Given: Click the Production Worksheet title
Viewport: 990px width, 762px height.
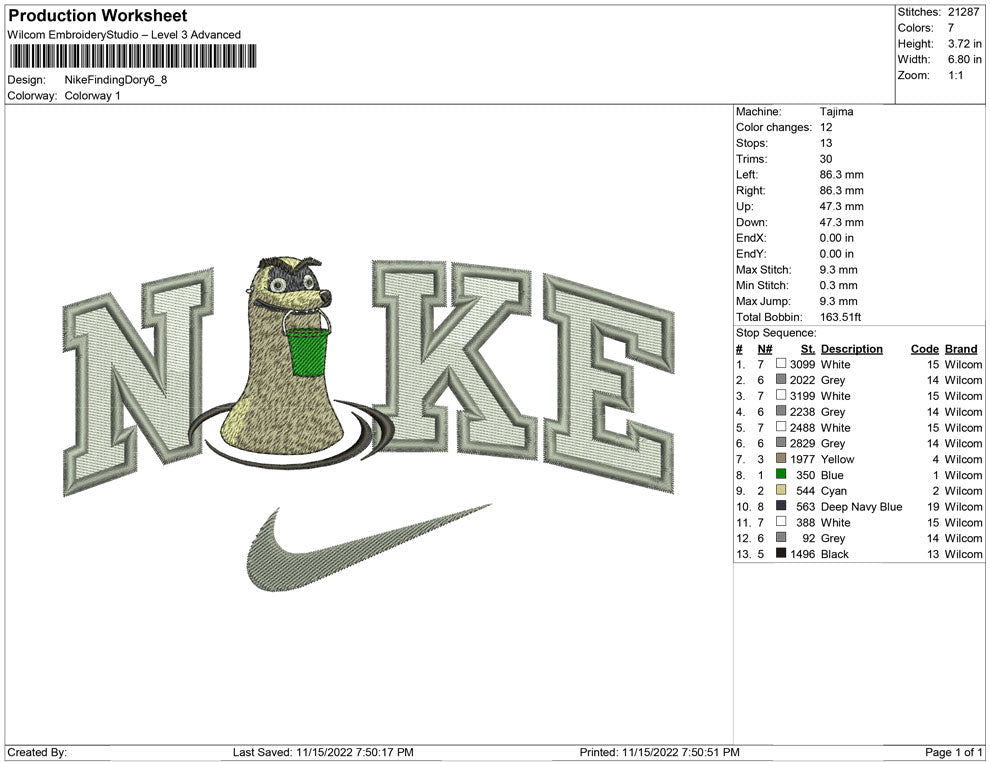Looking at the screenshot, I should click(x=98, y=16).
